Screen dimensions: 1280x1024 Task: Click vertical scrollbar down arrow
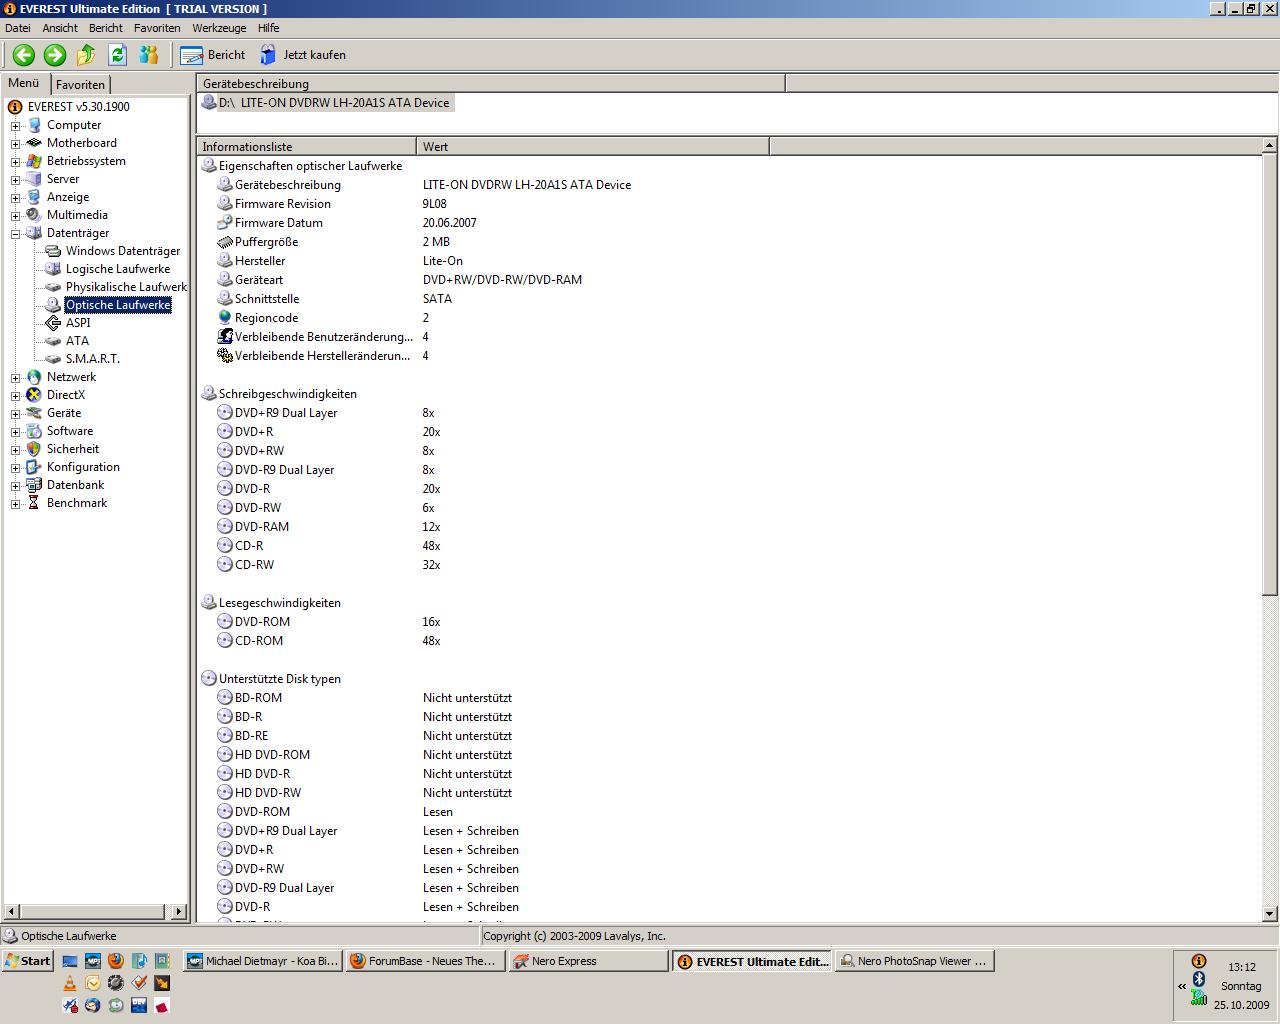point(1269,914)
